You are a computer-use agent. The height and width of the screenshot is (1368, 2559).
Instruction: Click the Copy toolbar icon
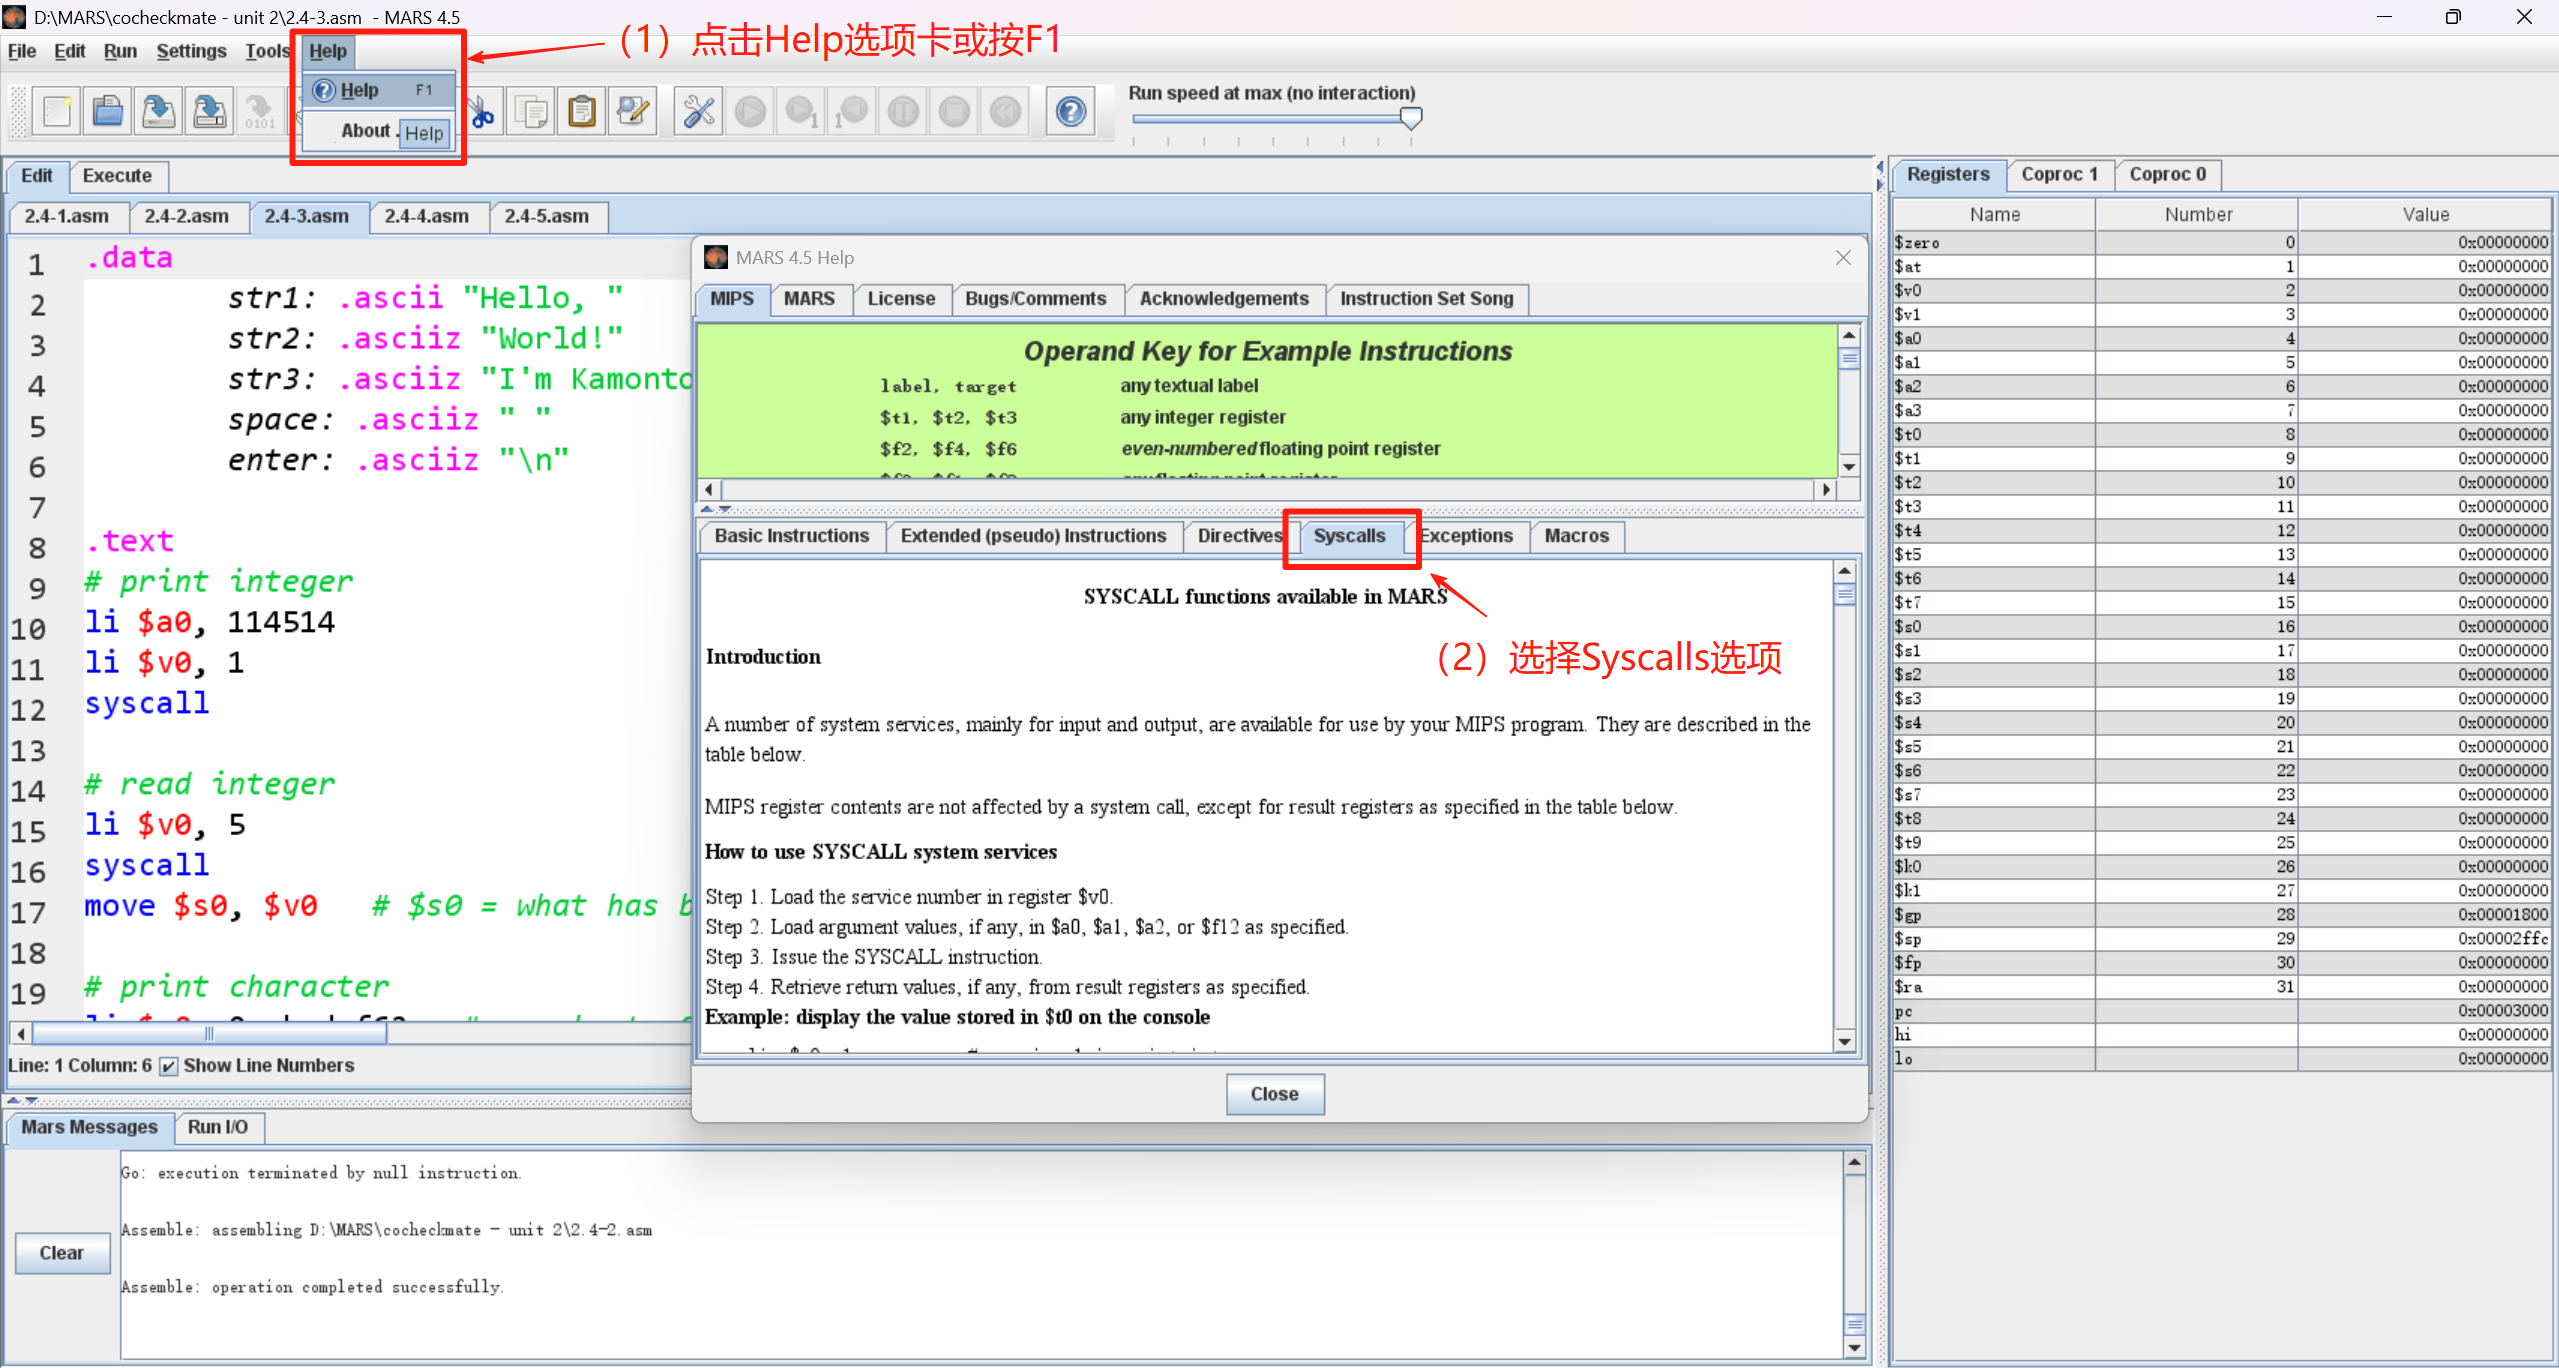point(531,111)
